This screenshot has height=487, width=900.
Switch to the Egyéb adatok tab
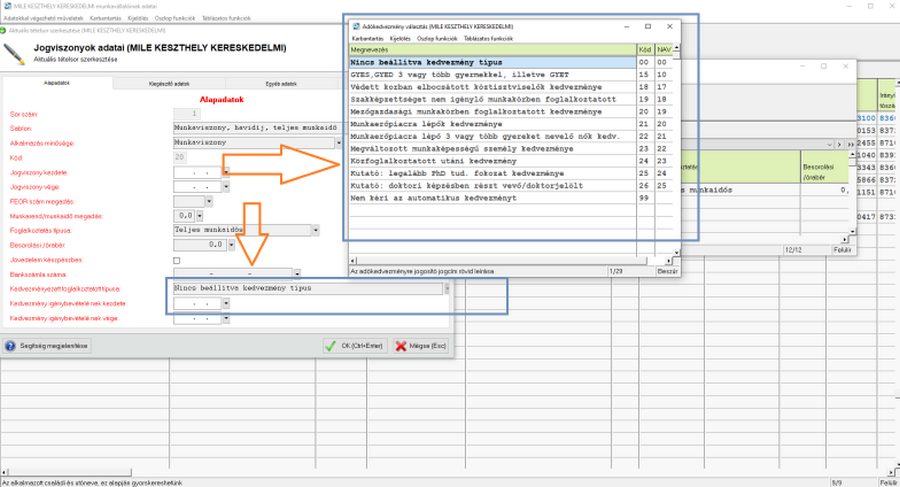click(280, 85)
